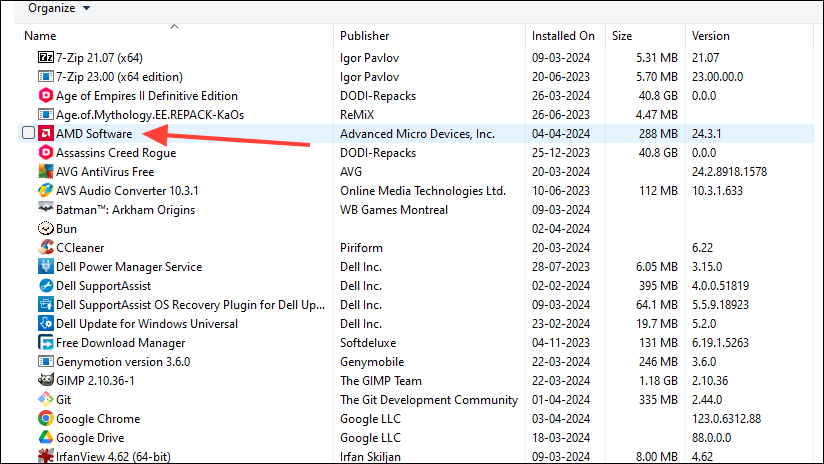Click publisher 'The GIMP Team' cell
The height and width of the screenshot is (464, 824).
(x=380, y=380)
